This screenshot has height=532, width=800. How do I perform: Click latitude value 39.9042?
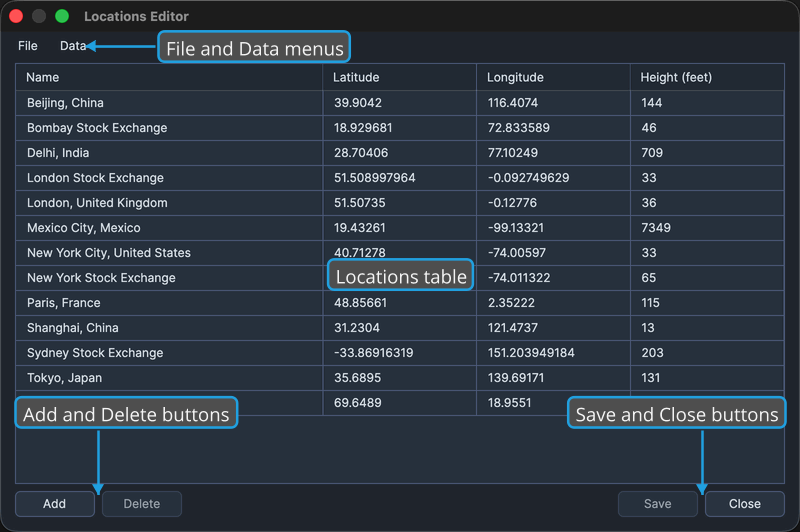point(358,103)
